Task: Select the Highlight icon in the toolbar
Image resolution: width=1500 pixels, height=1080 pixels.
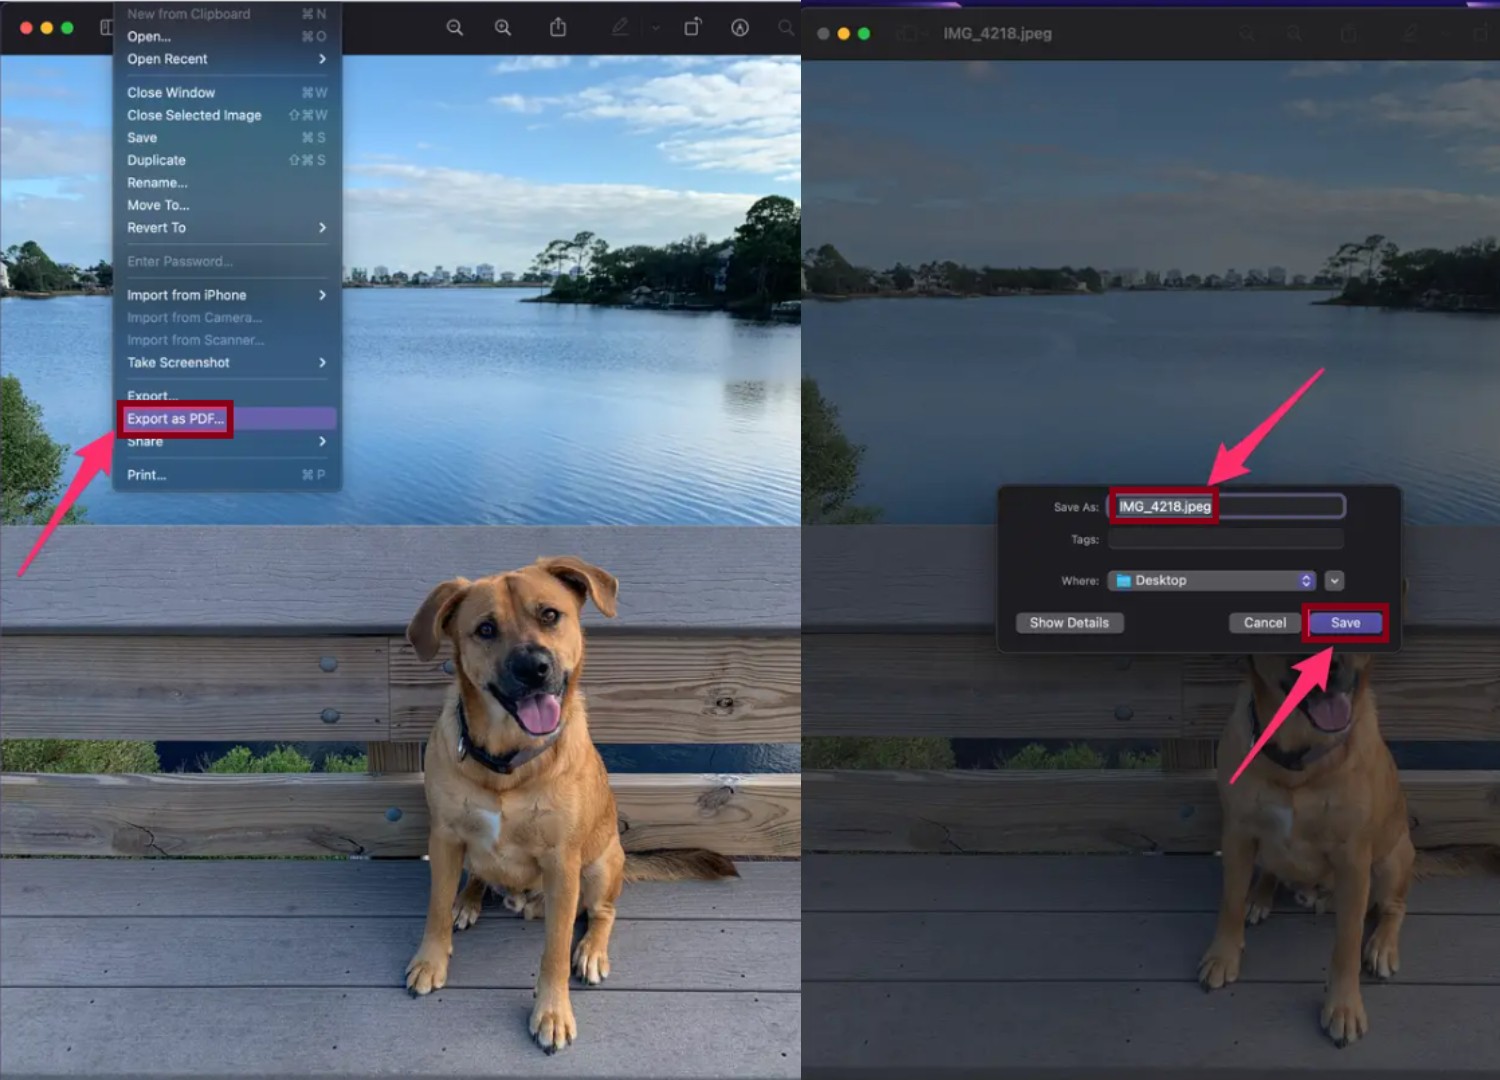Action: coord(739,27)
